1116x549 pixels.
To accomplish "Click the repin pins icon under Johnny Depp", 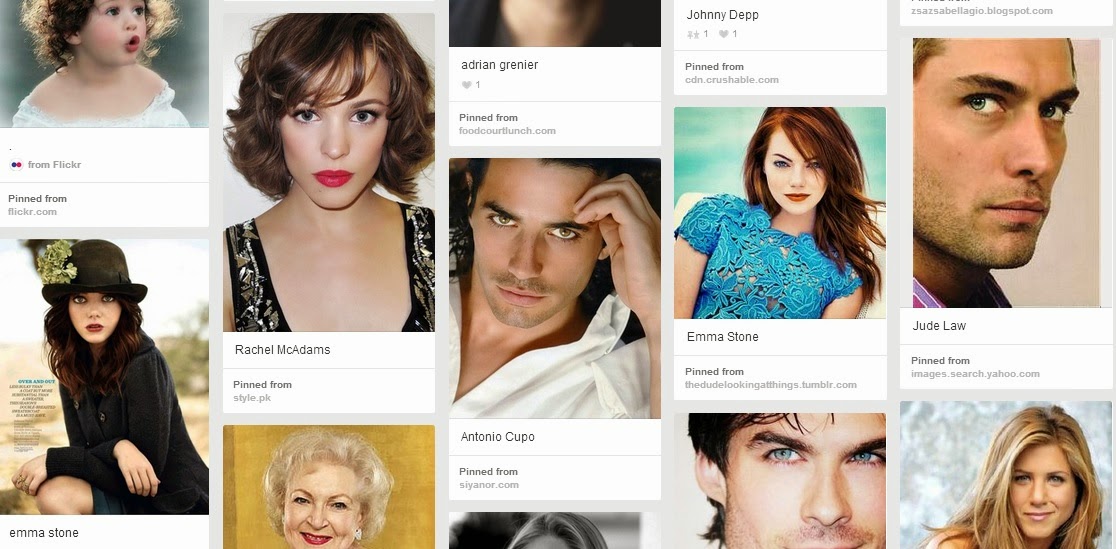I will tap(693, 34).
